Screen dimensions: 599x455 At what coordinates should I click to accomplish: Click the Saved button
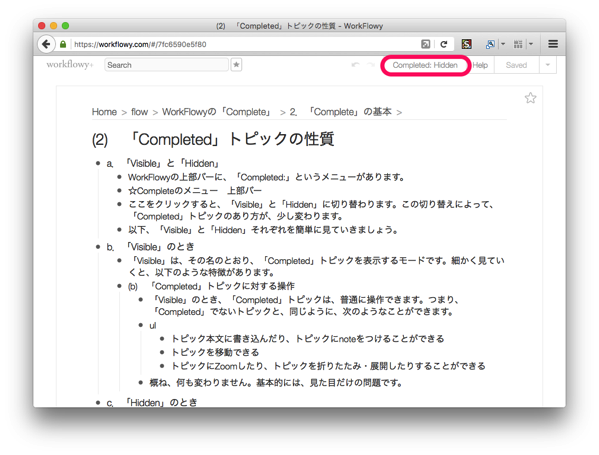point(516,65)
